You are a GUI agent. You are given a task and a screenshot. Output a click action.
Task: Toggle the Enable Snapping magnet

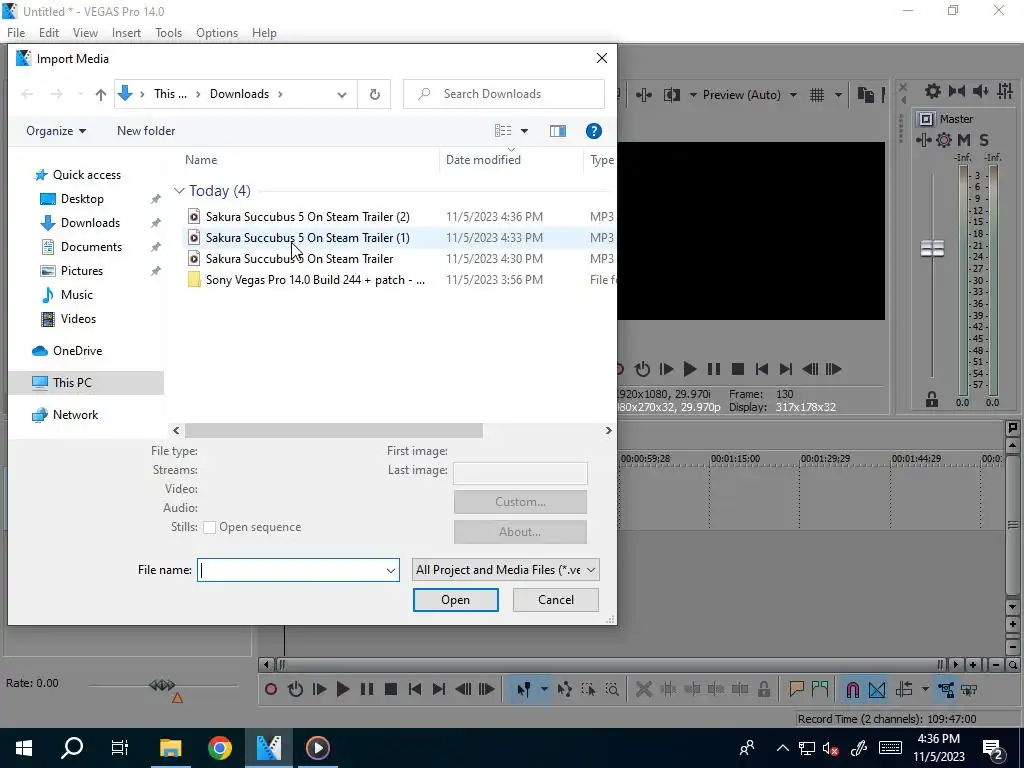852,690
